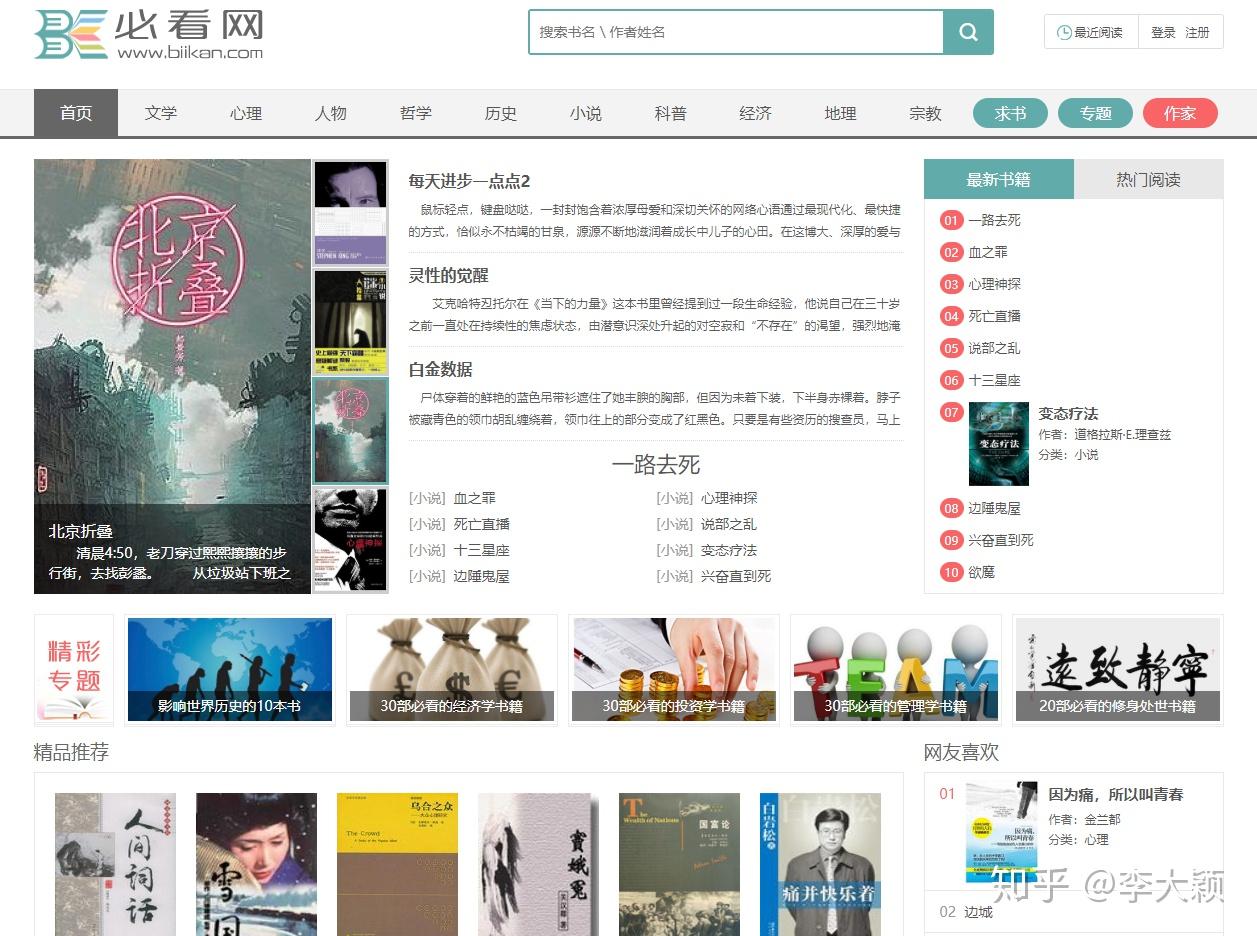
Task: Click the 专题 pill button
Action: point(1095,113)
